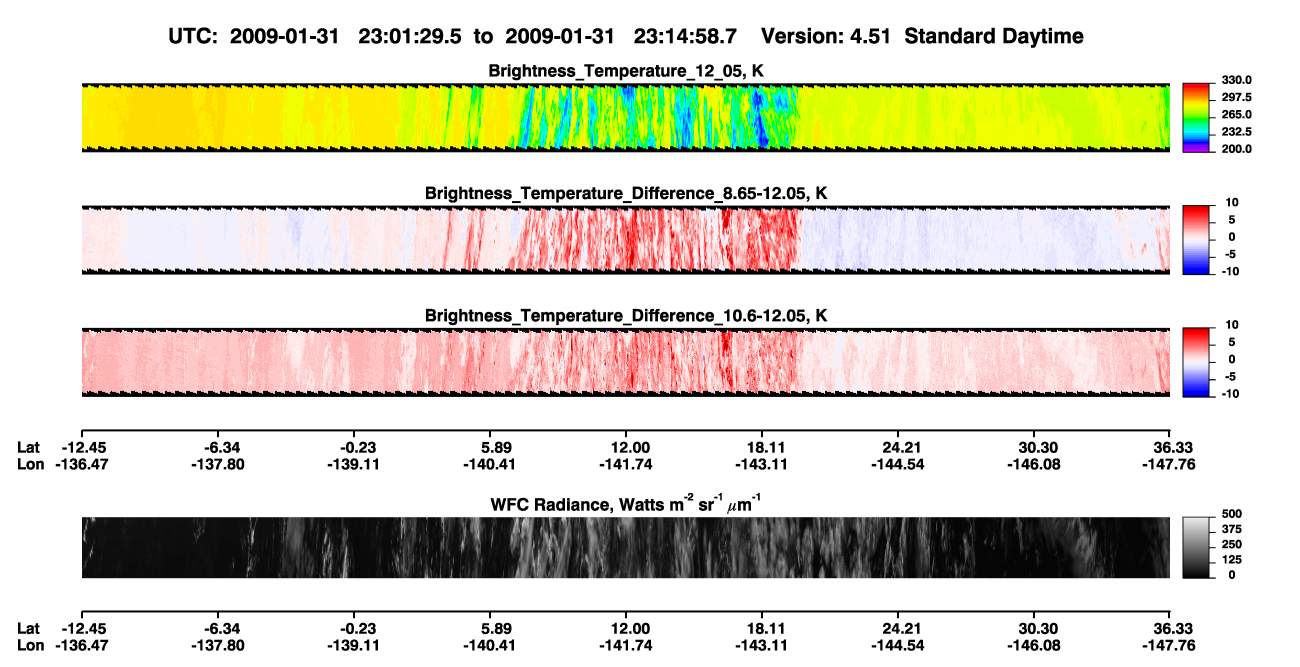
Task: Click the 125 label on radiance scale
Action: pyautogui.click(x=1231, y=559)
